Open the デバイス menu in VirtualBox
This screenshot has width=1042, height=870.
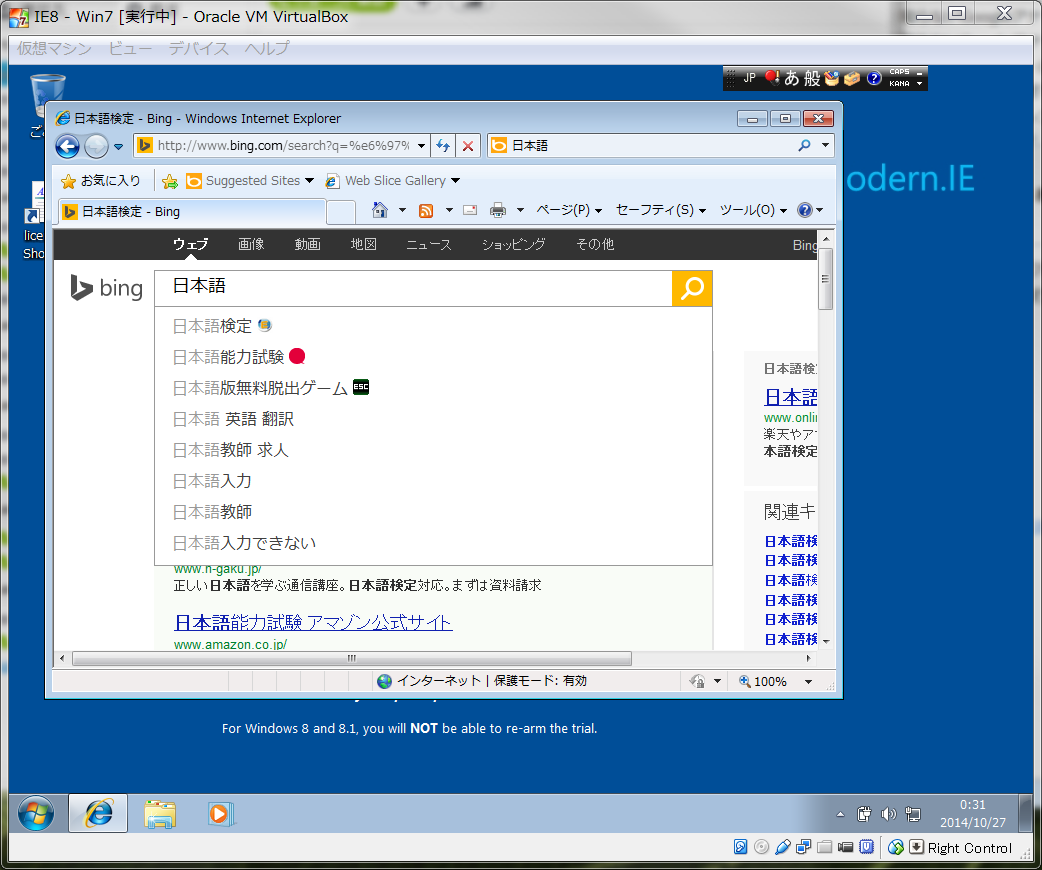198,49
